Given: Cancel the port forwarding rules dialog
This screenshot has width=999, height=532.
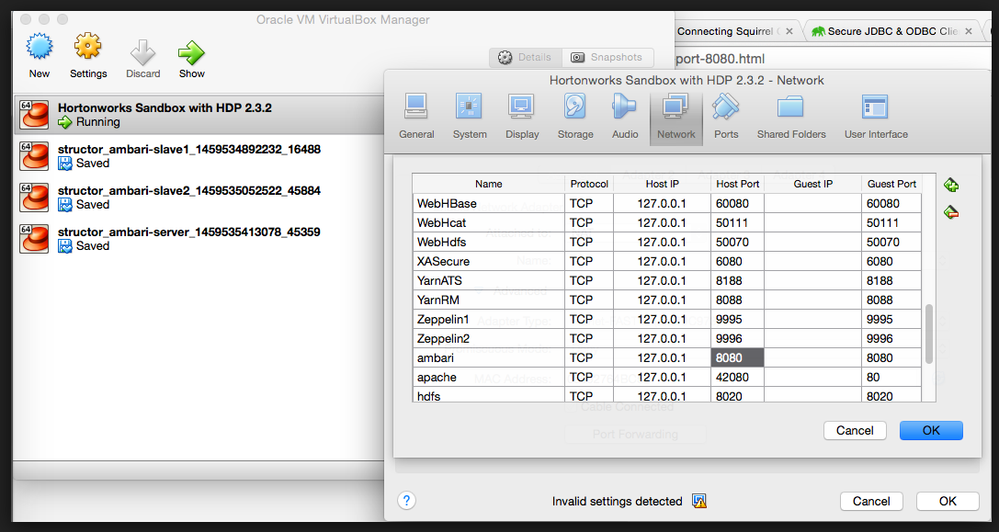Looking at the screenshot, I should click(854, 430).
